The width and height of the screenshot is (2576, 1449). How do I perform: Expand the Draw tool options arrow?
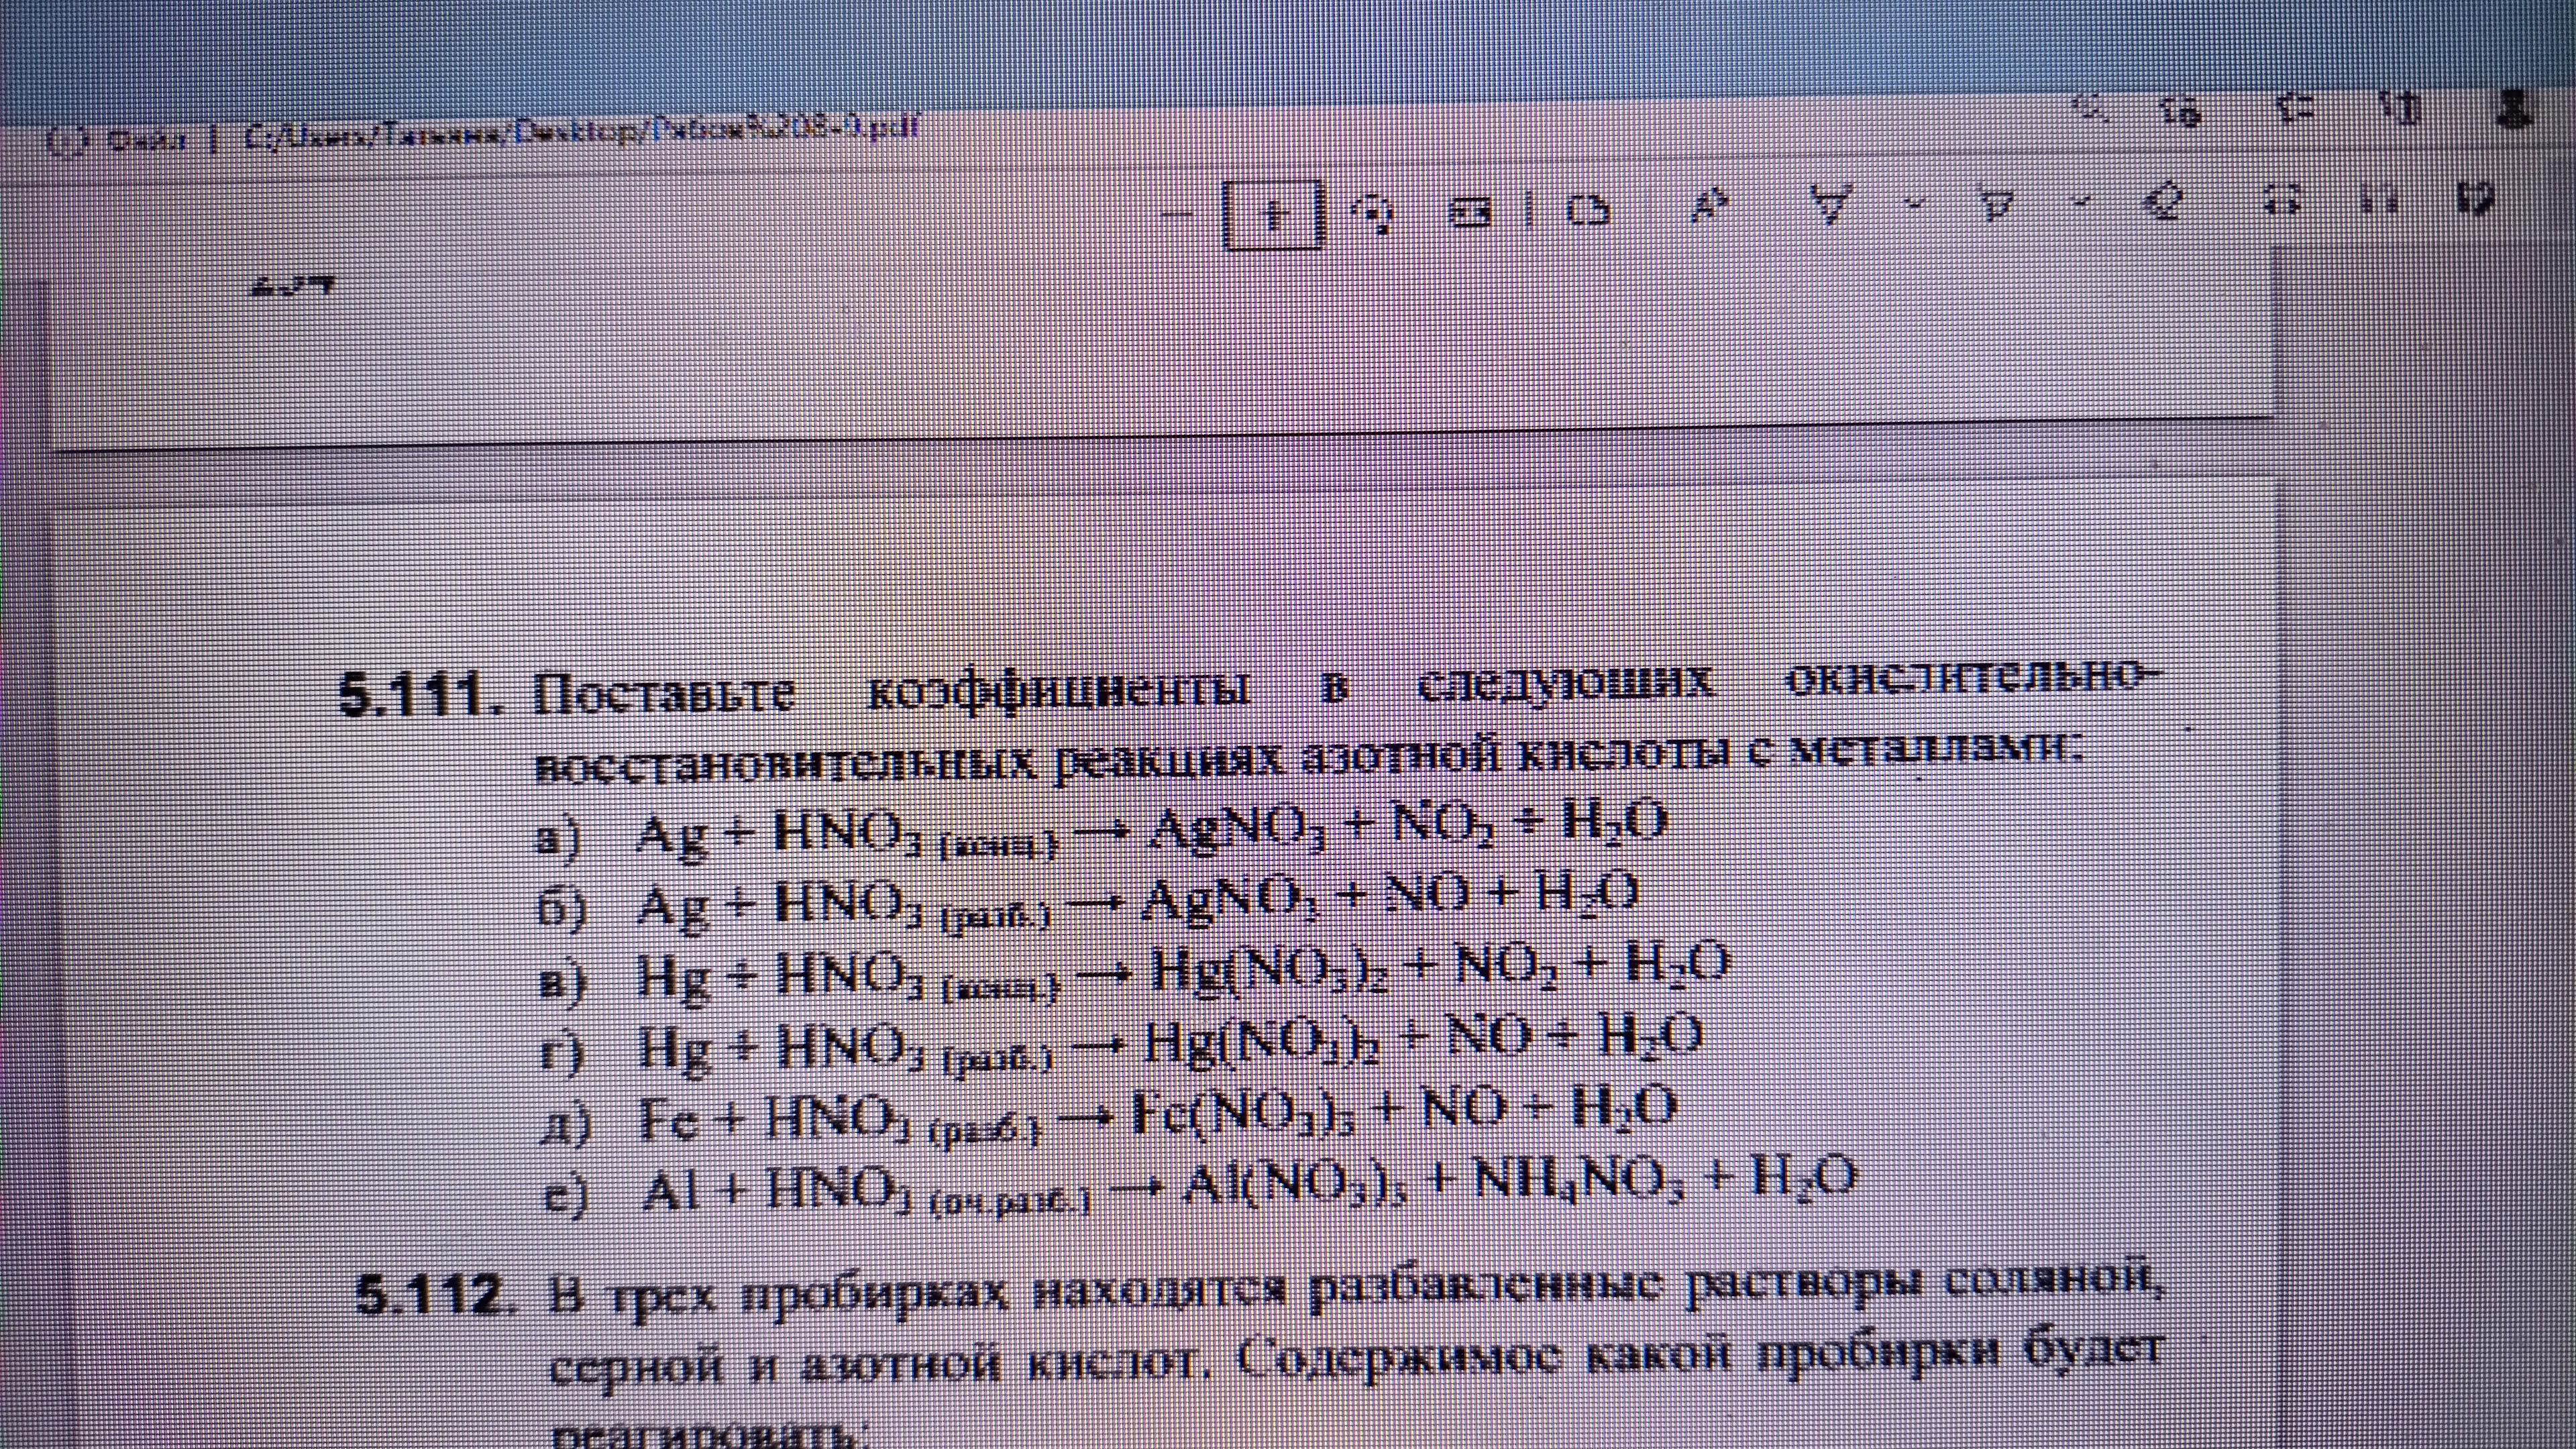click(x=1914, y=204)
